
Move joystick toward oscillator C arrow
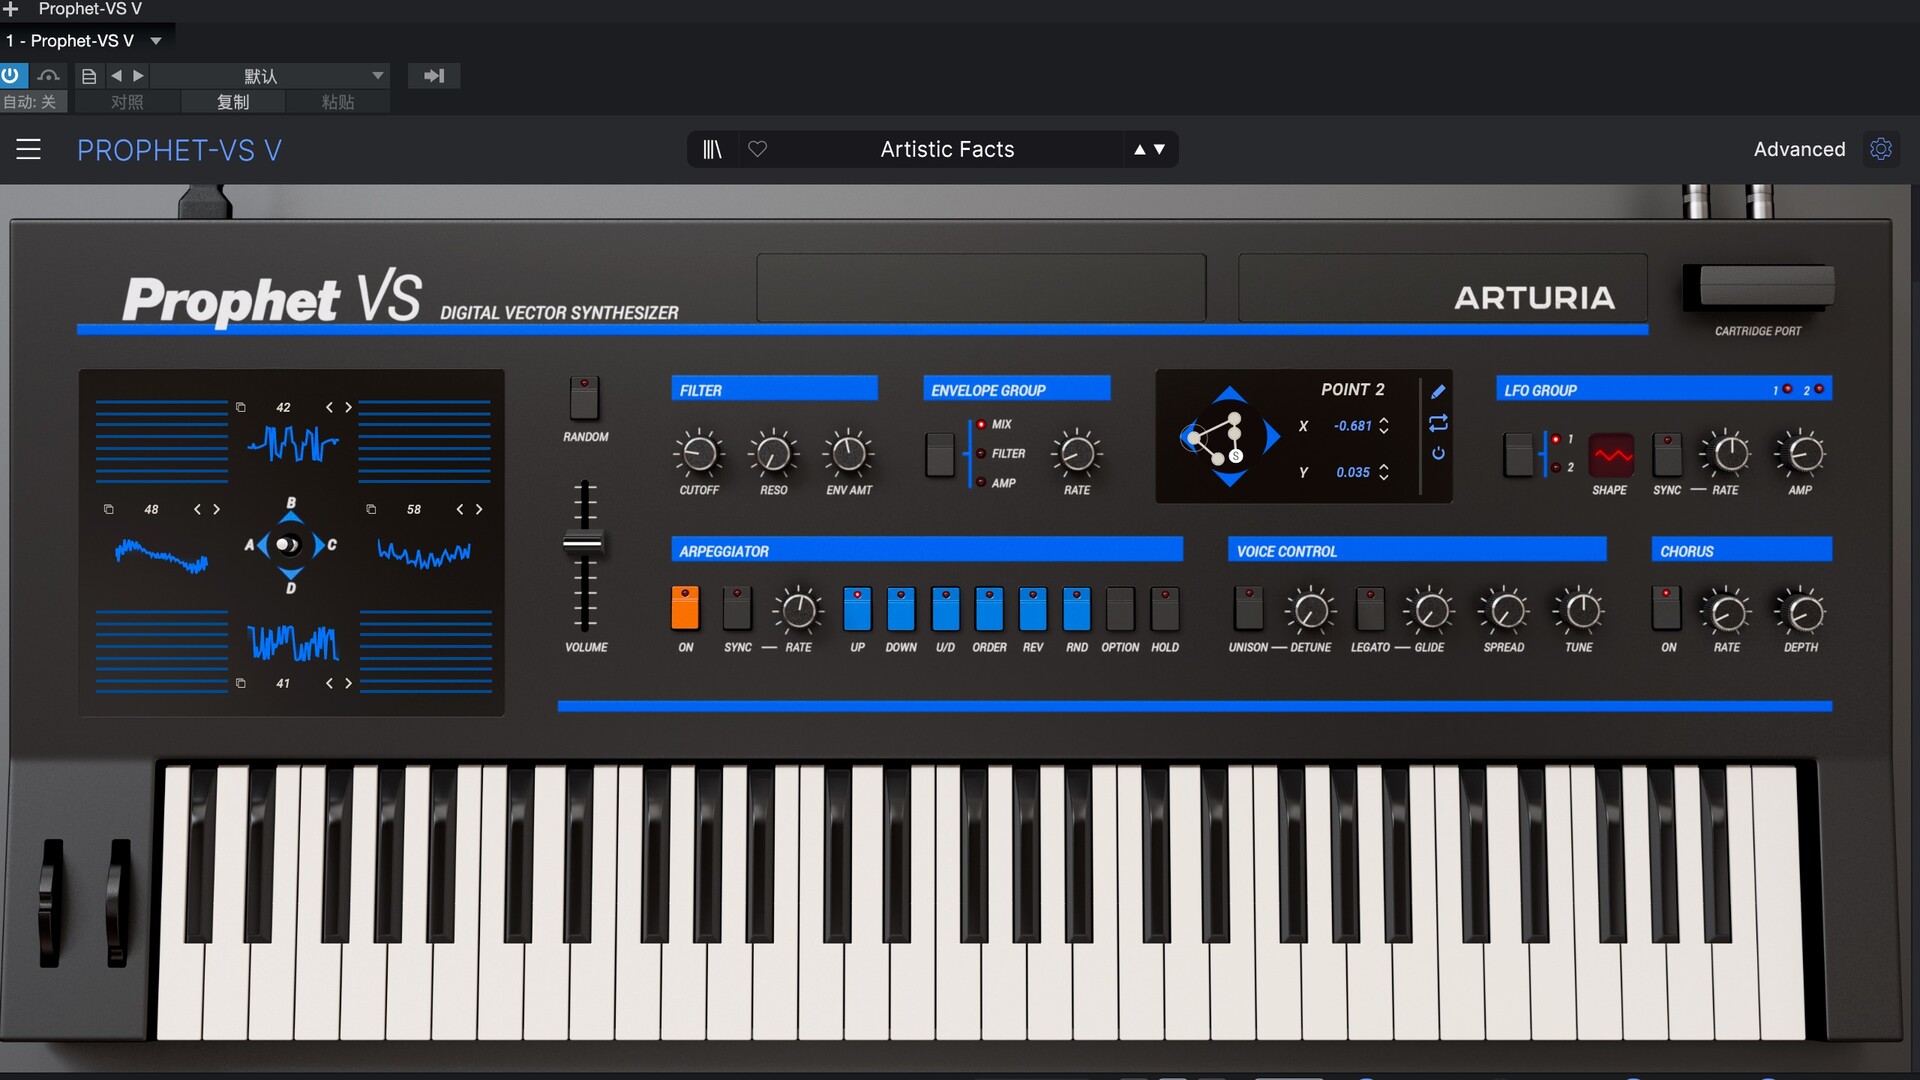click(318, 545)
